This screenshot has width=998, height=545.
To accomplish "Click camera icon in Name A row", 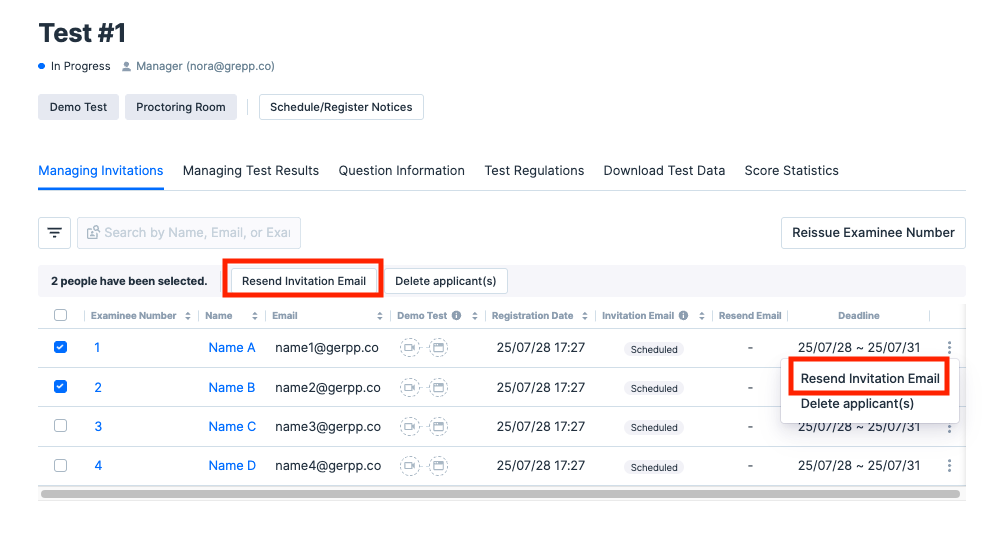I will [x=410, y=348].
